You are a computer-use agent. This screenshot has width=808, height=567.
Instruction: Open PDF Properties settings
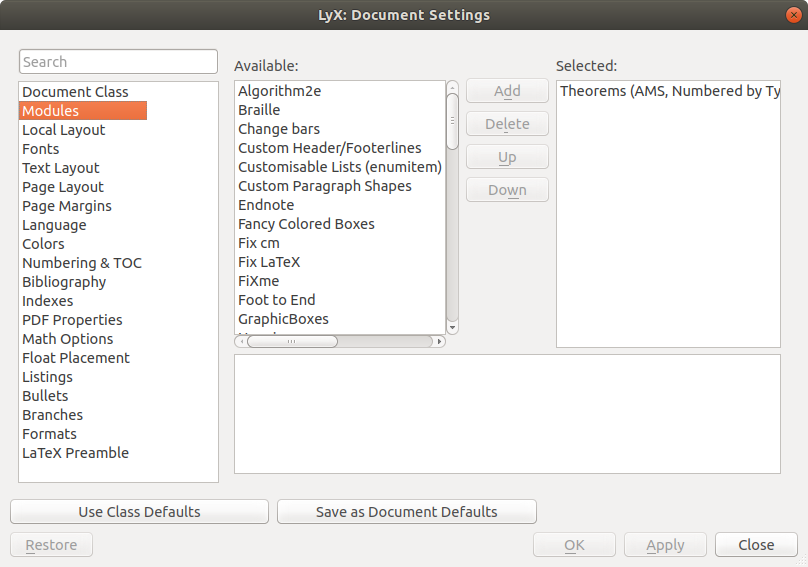[72, 320]
